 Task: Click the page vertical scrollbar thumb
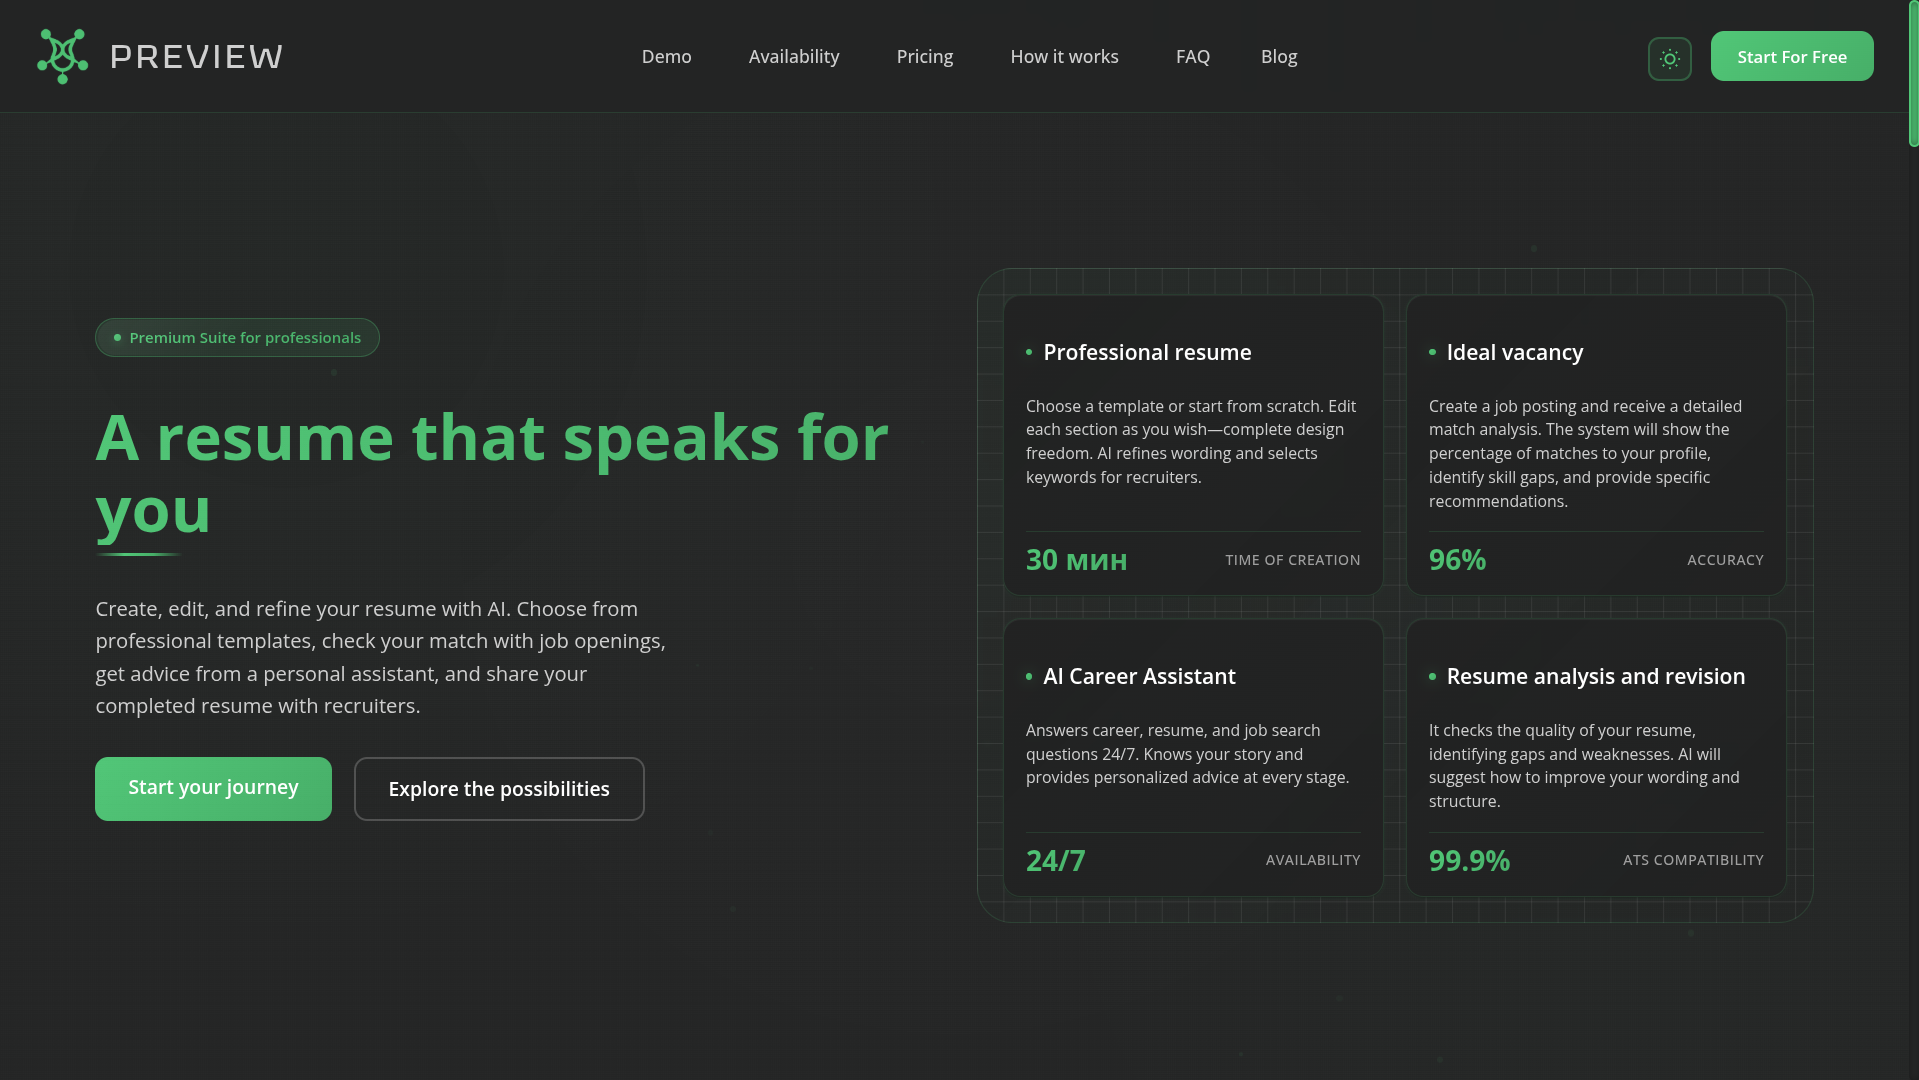(1913, 74)
